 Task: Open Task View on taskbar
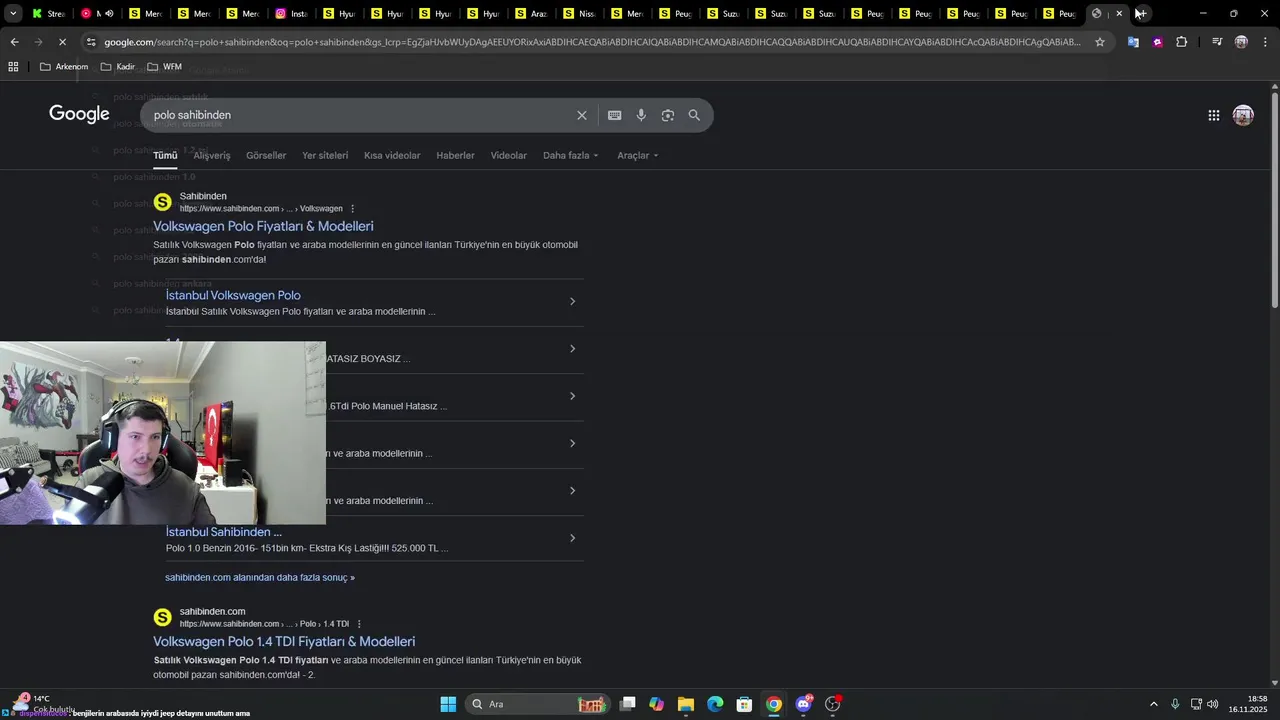627,704
